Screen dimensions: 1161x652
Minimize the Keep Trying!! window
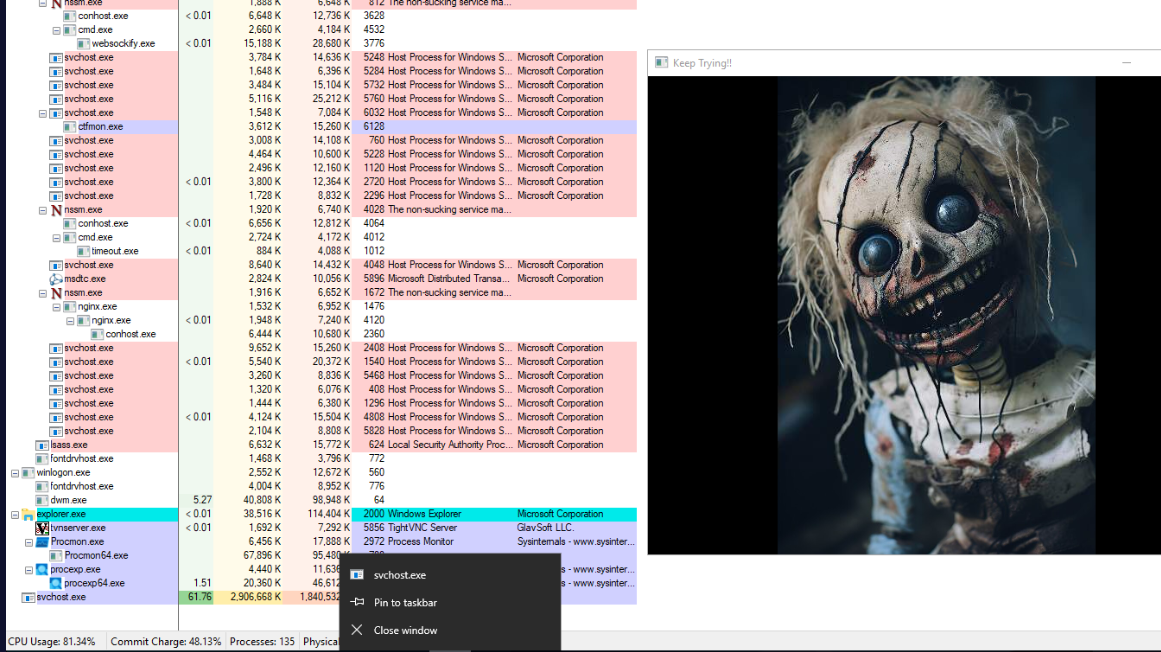click(1126, 63)
